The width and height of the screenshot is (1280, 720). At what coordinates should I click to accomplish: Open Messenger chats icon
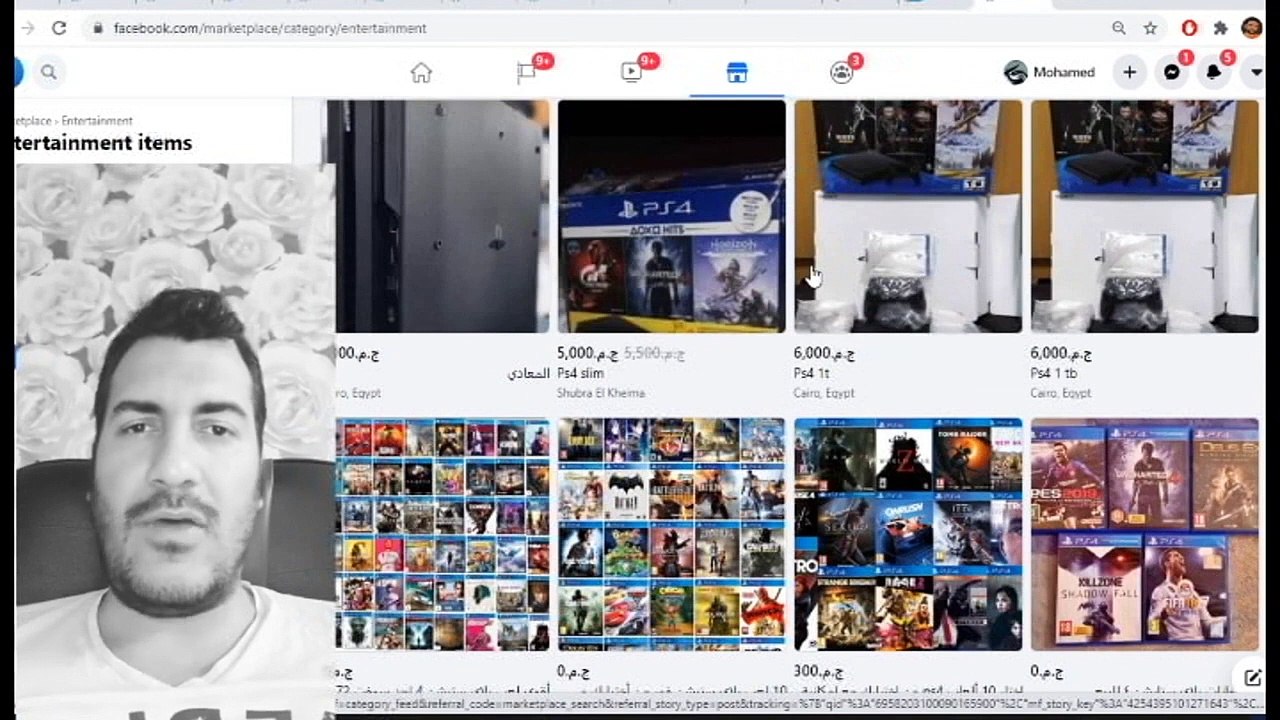1172,72
